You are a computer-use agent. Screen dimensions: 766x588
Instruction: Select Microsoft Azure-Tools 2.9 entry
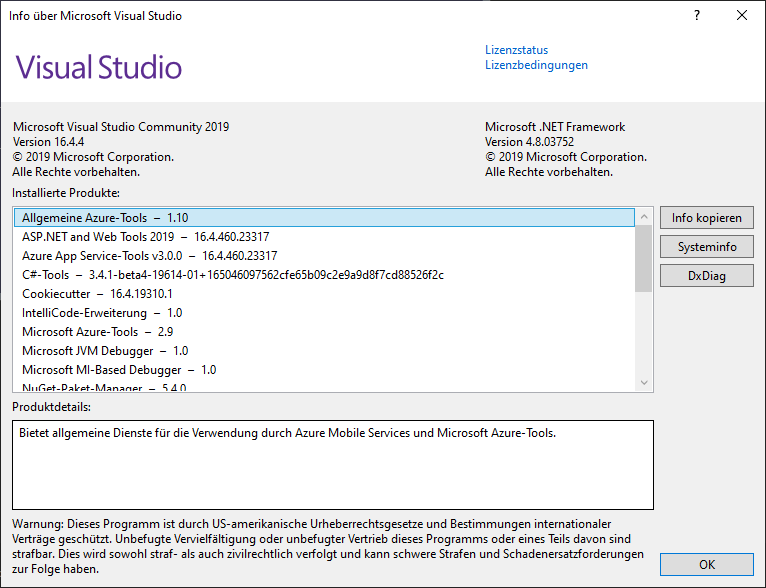point(324,332)
